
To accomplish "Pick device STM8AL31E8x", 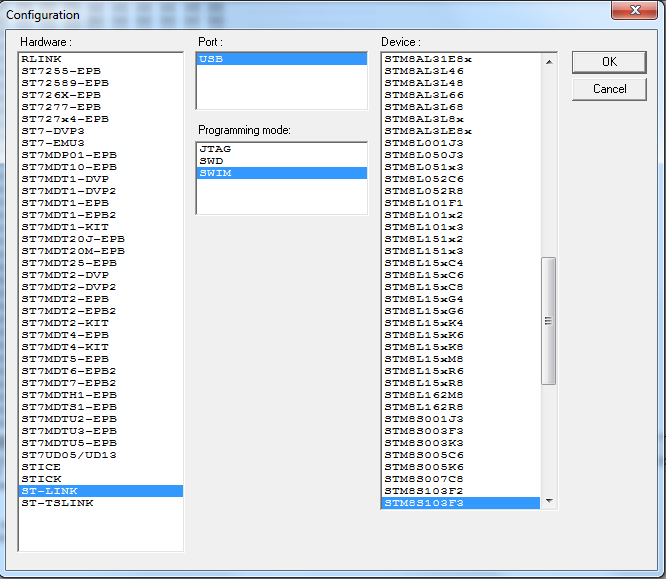I will point(461,59).
